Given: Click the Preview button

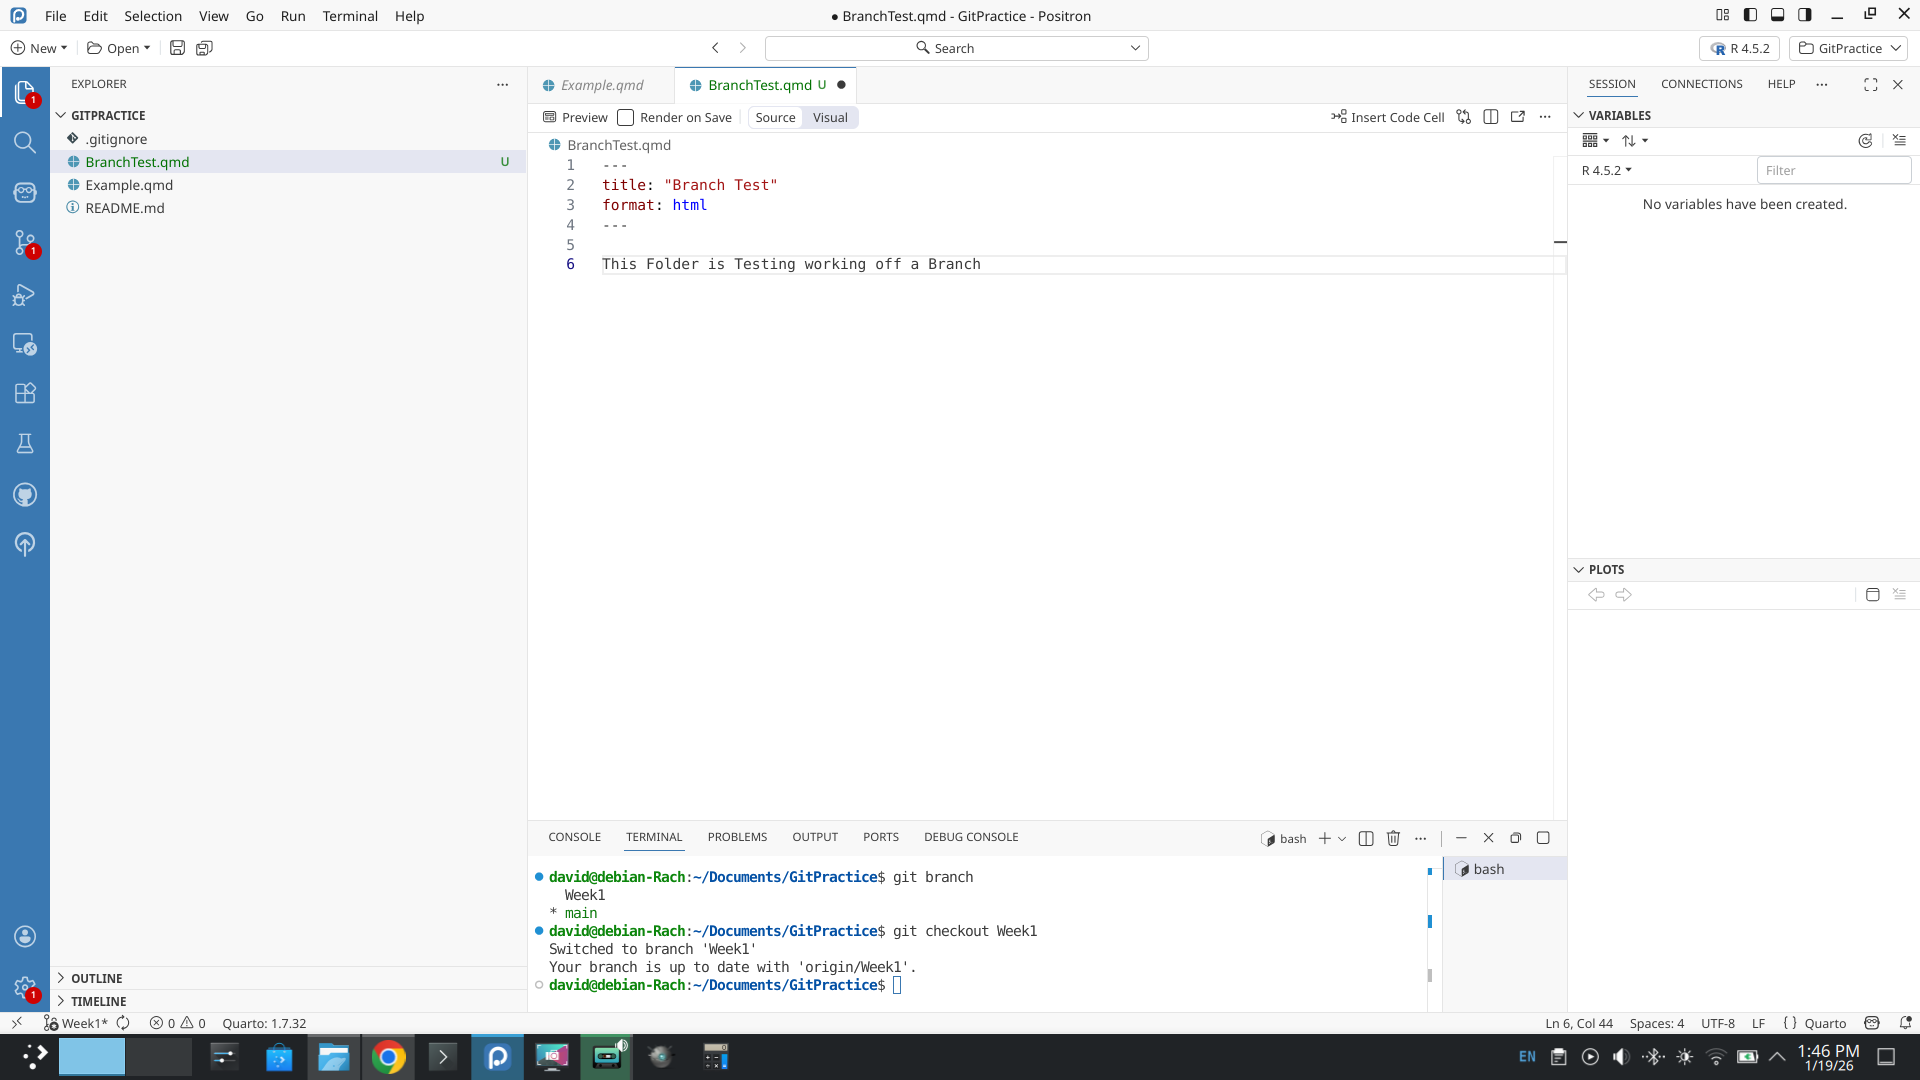Looking at the screenshot, I should pos(575,117).
